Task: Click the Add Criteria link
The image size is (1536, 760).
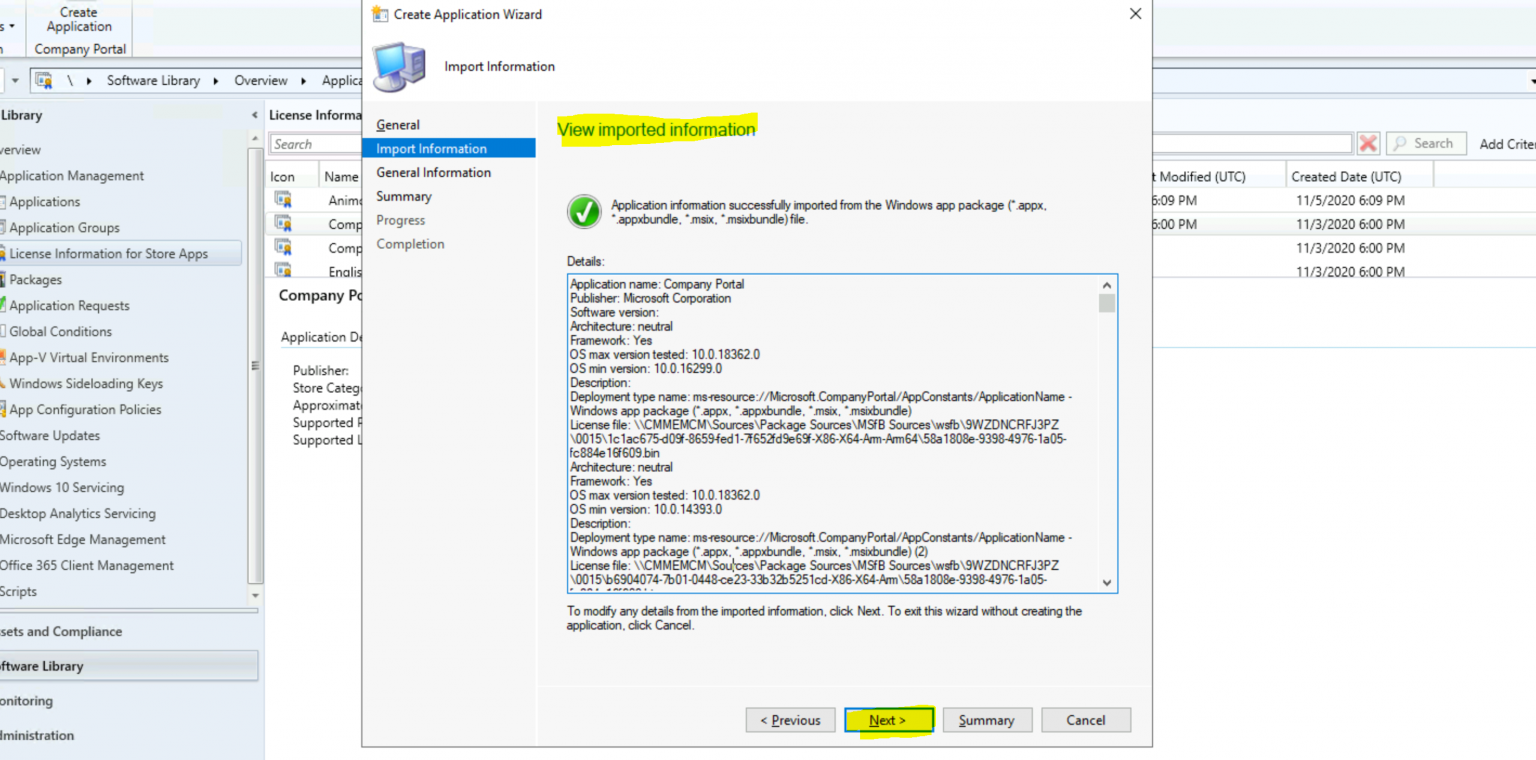Action: point(1506,143)
